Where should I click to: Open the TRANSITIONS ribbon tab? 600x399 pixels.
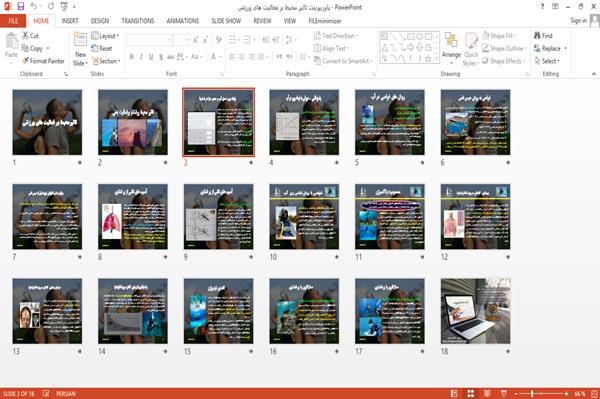[138, 21]
